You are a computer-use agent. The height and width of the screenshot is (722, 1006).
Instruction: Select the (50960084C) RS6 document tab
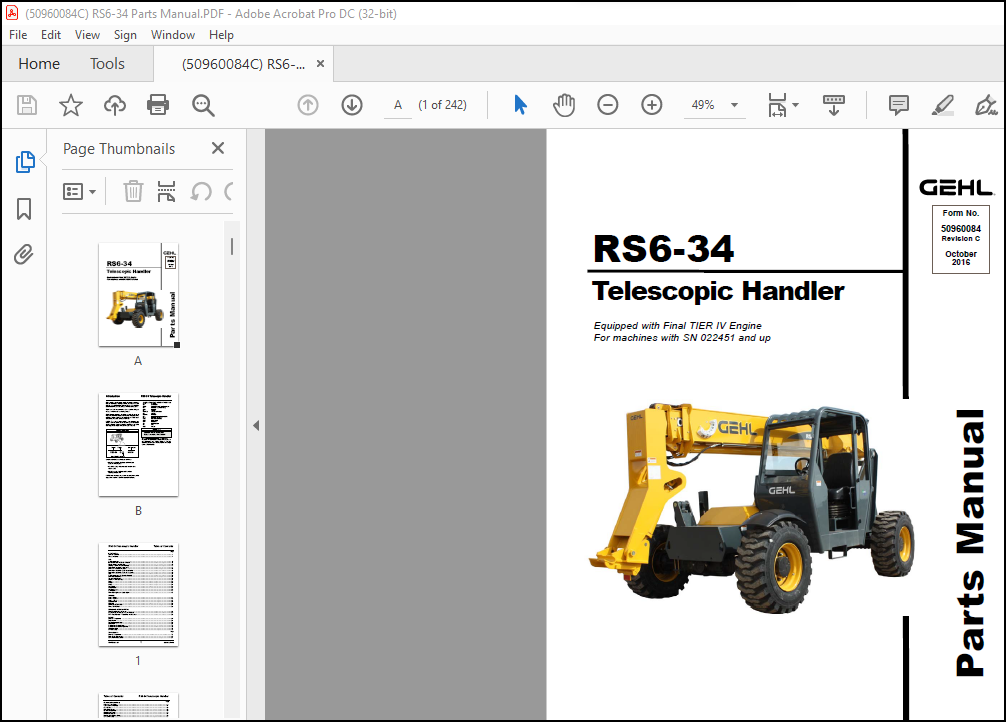point(243,64)
